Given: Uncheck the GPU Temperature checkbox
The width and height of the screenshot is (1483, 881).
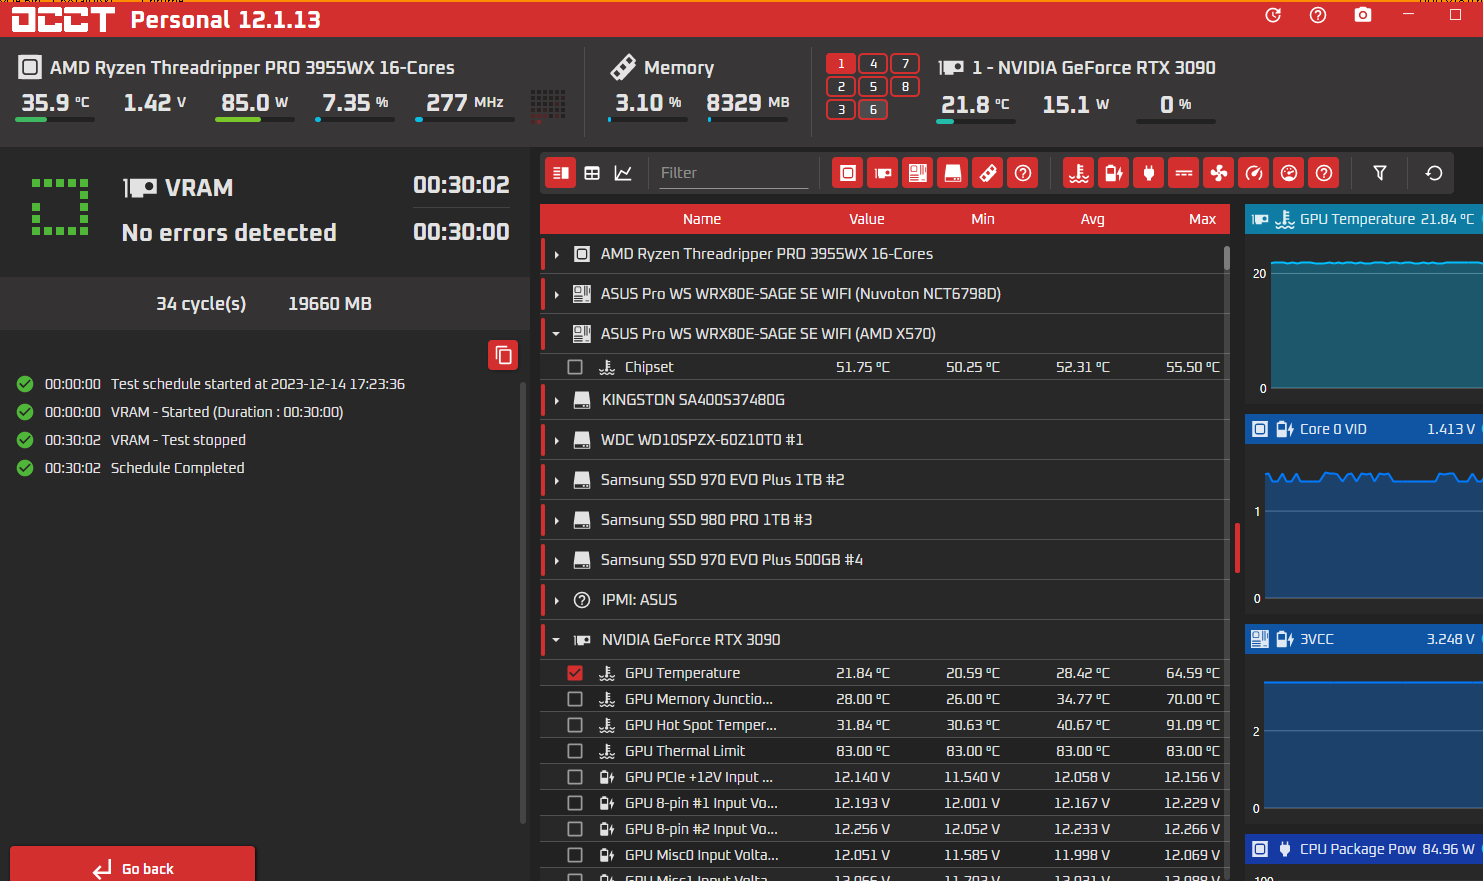Looking at the screenshot, I should [x=575, y=673].
